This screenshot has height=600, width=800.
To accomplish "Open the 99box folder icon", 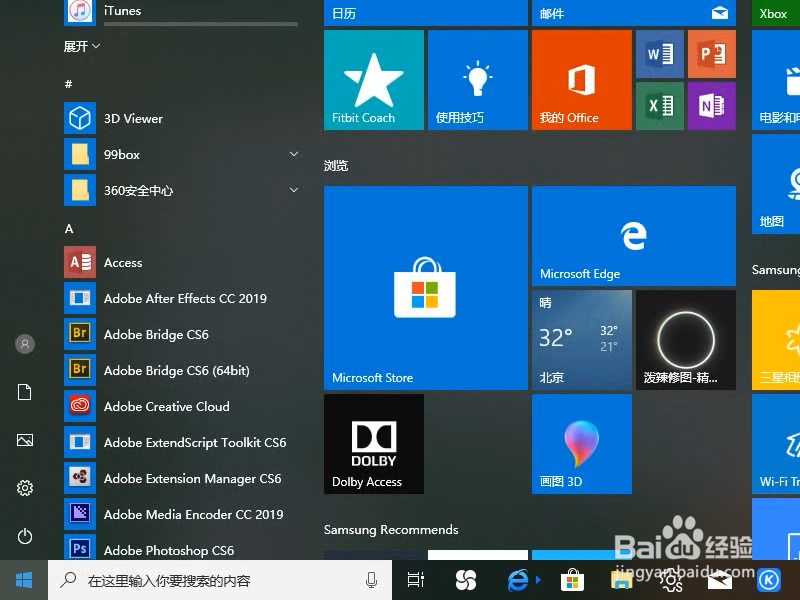I will click(x=80, y=154).
